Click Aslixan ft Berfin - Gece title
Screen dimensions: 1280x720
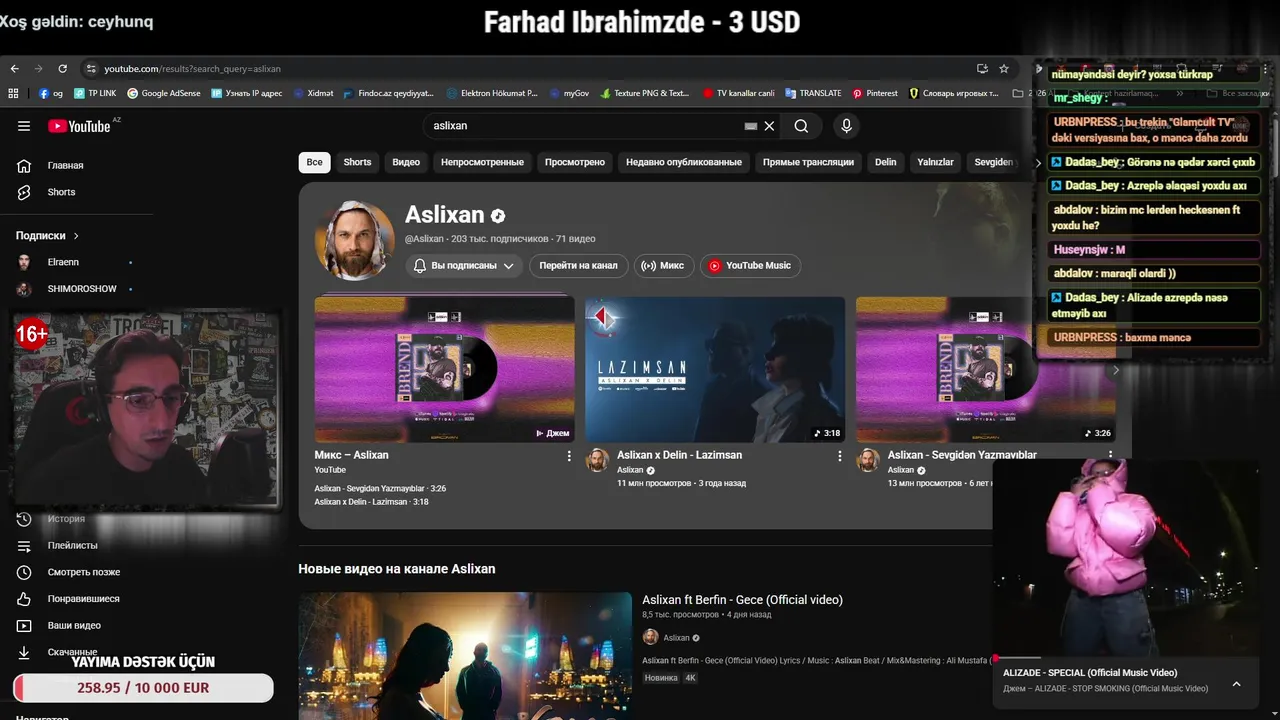pyautogui.click(x=742, y=600)
